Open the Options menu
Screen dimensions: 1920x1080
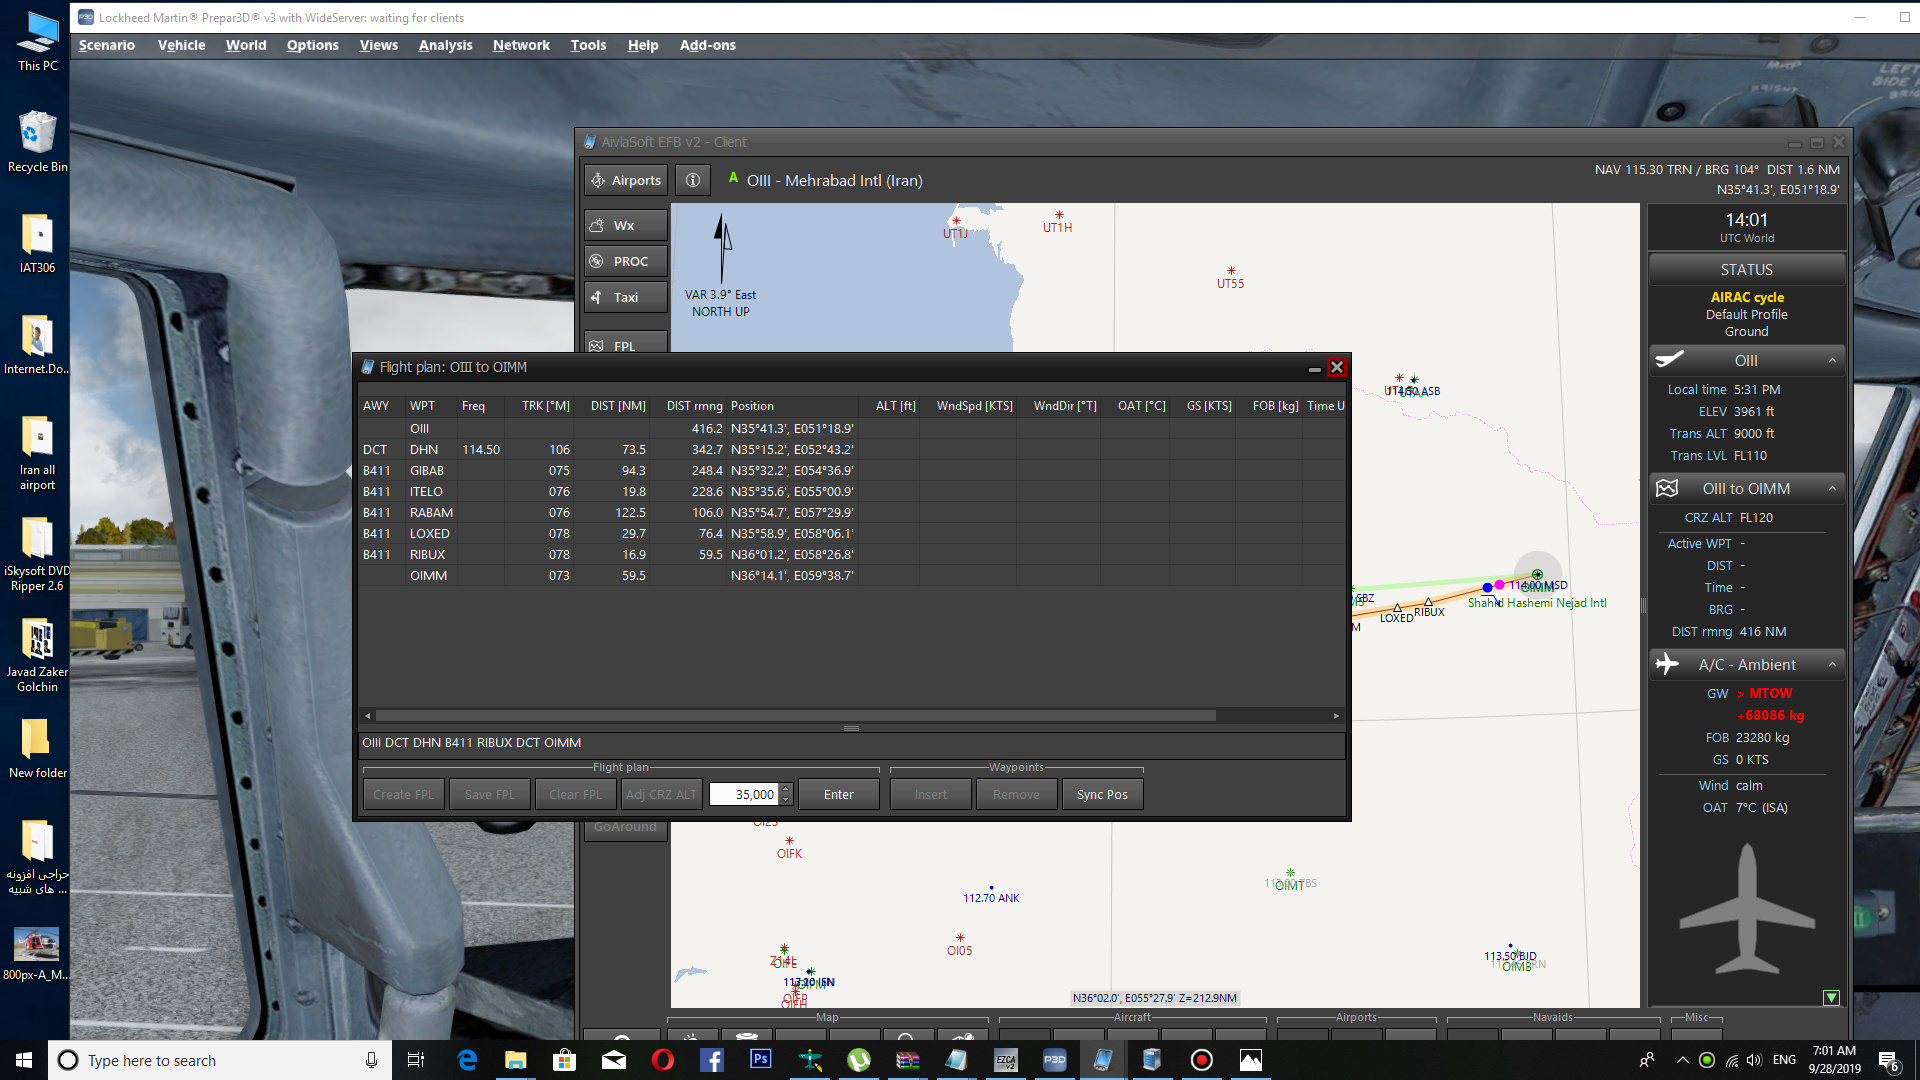312,45
